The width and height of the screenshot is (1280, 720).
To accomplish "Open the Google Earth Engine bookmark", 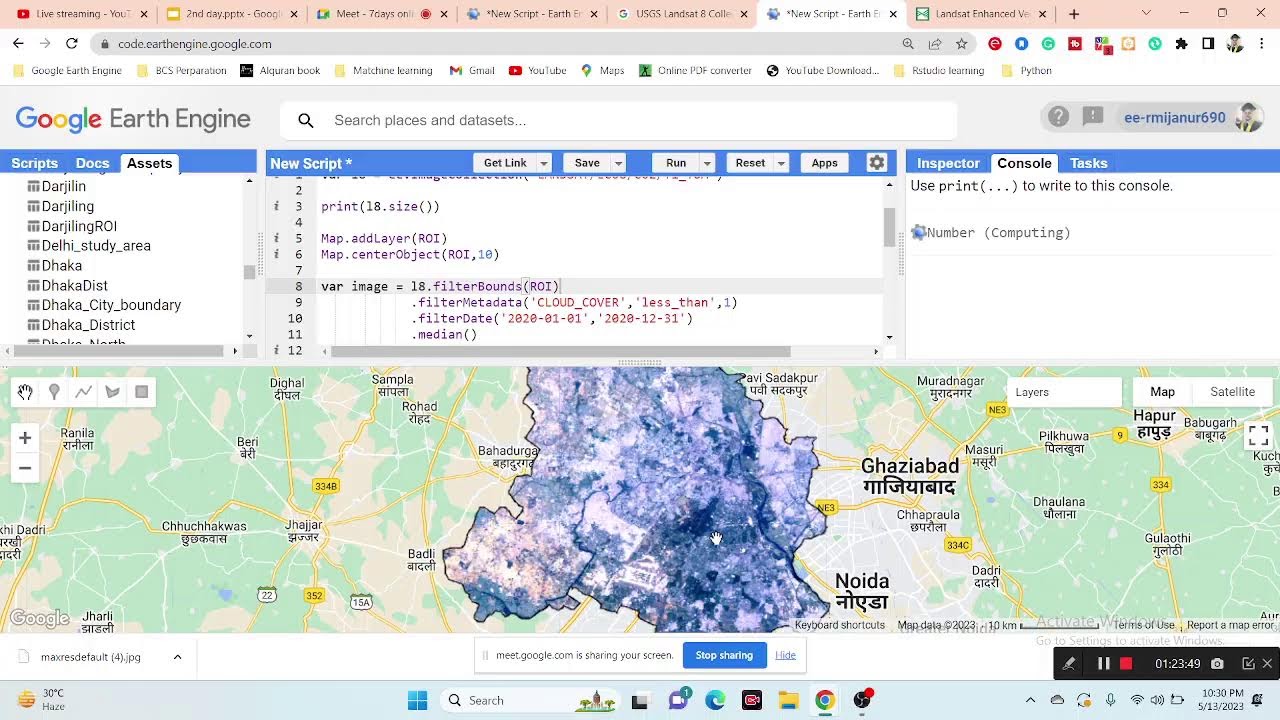I will [68, 71].
